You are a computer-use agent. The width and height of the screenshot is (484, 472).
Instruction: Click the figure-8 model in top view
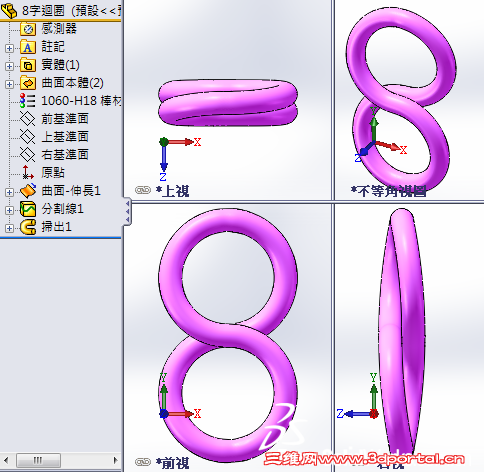(228, 103)
